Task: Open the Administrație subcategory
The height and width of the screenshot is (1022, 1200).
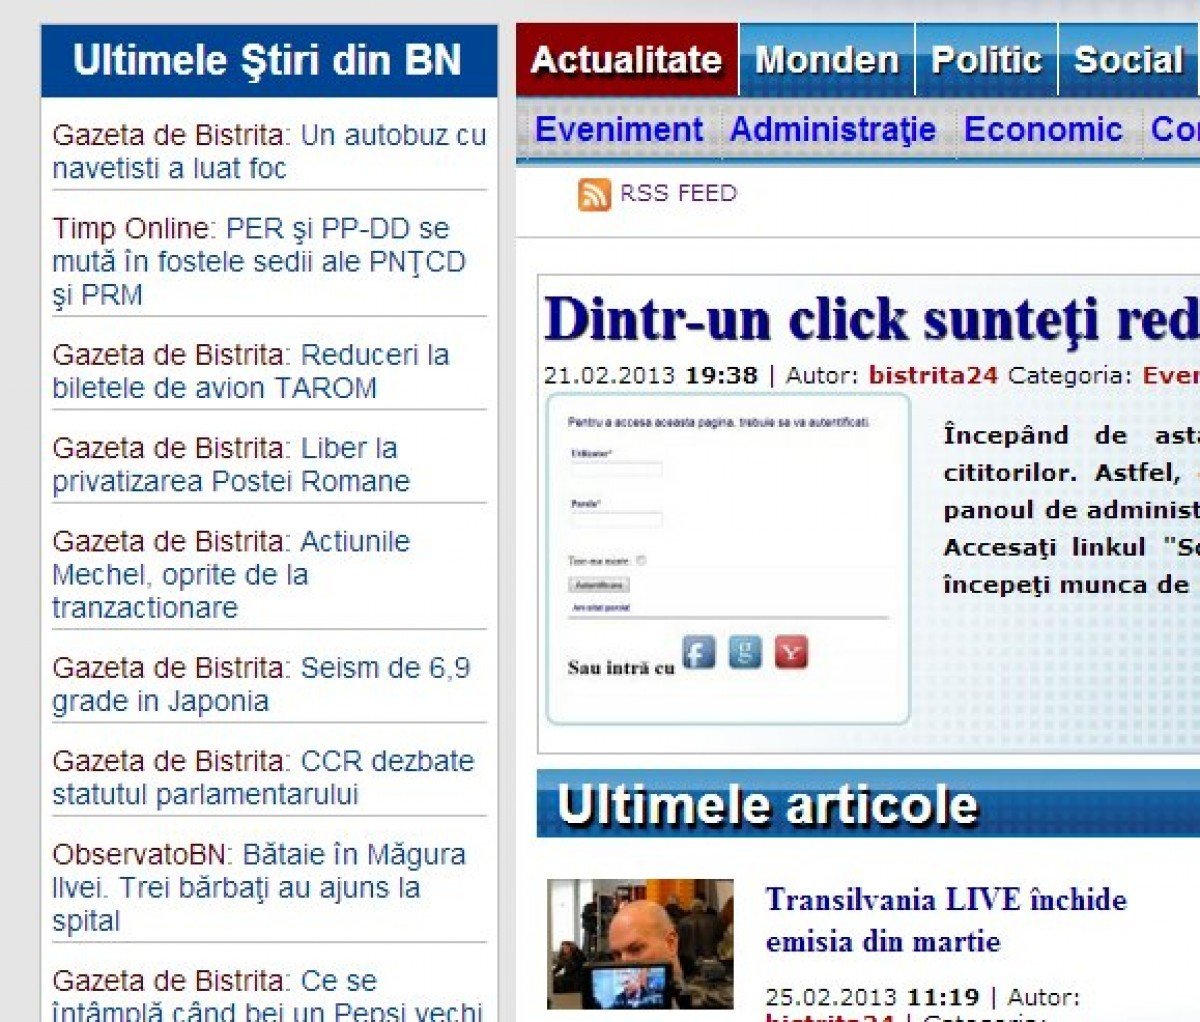Action: (833, 130)
